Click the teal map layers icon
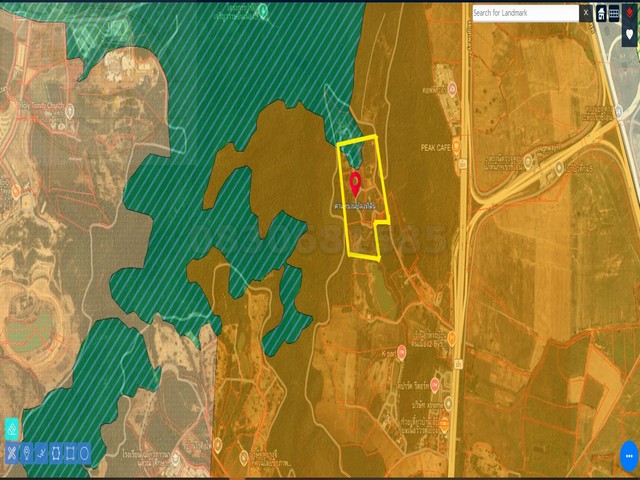The height and width of the screenshot is (480, 640). [x=12, y=428]
